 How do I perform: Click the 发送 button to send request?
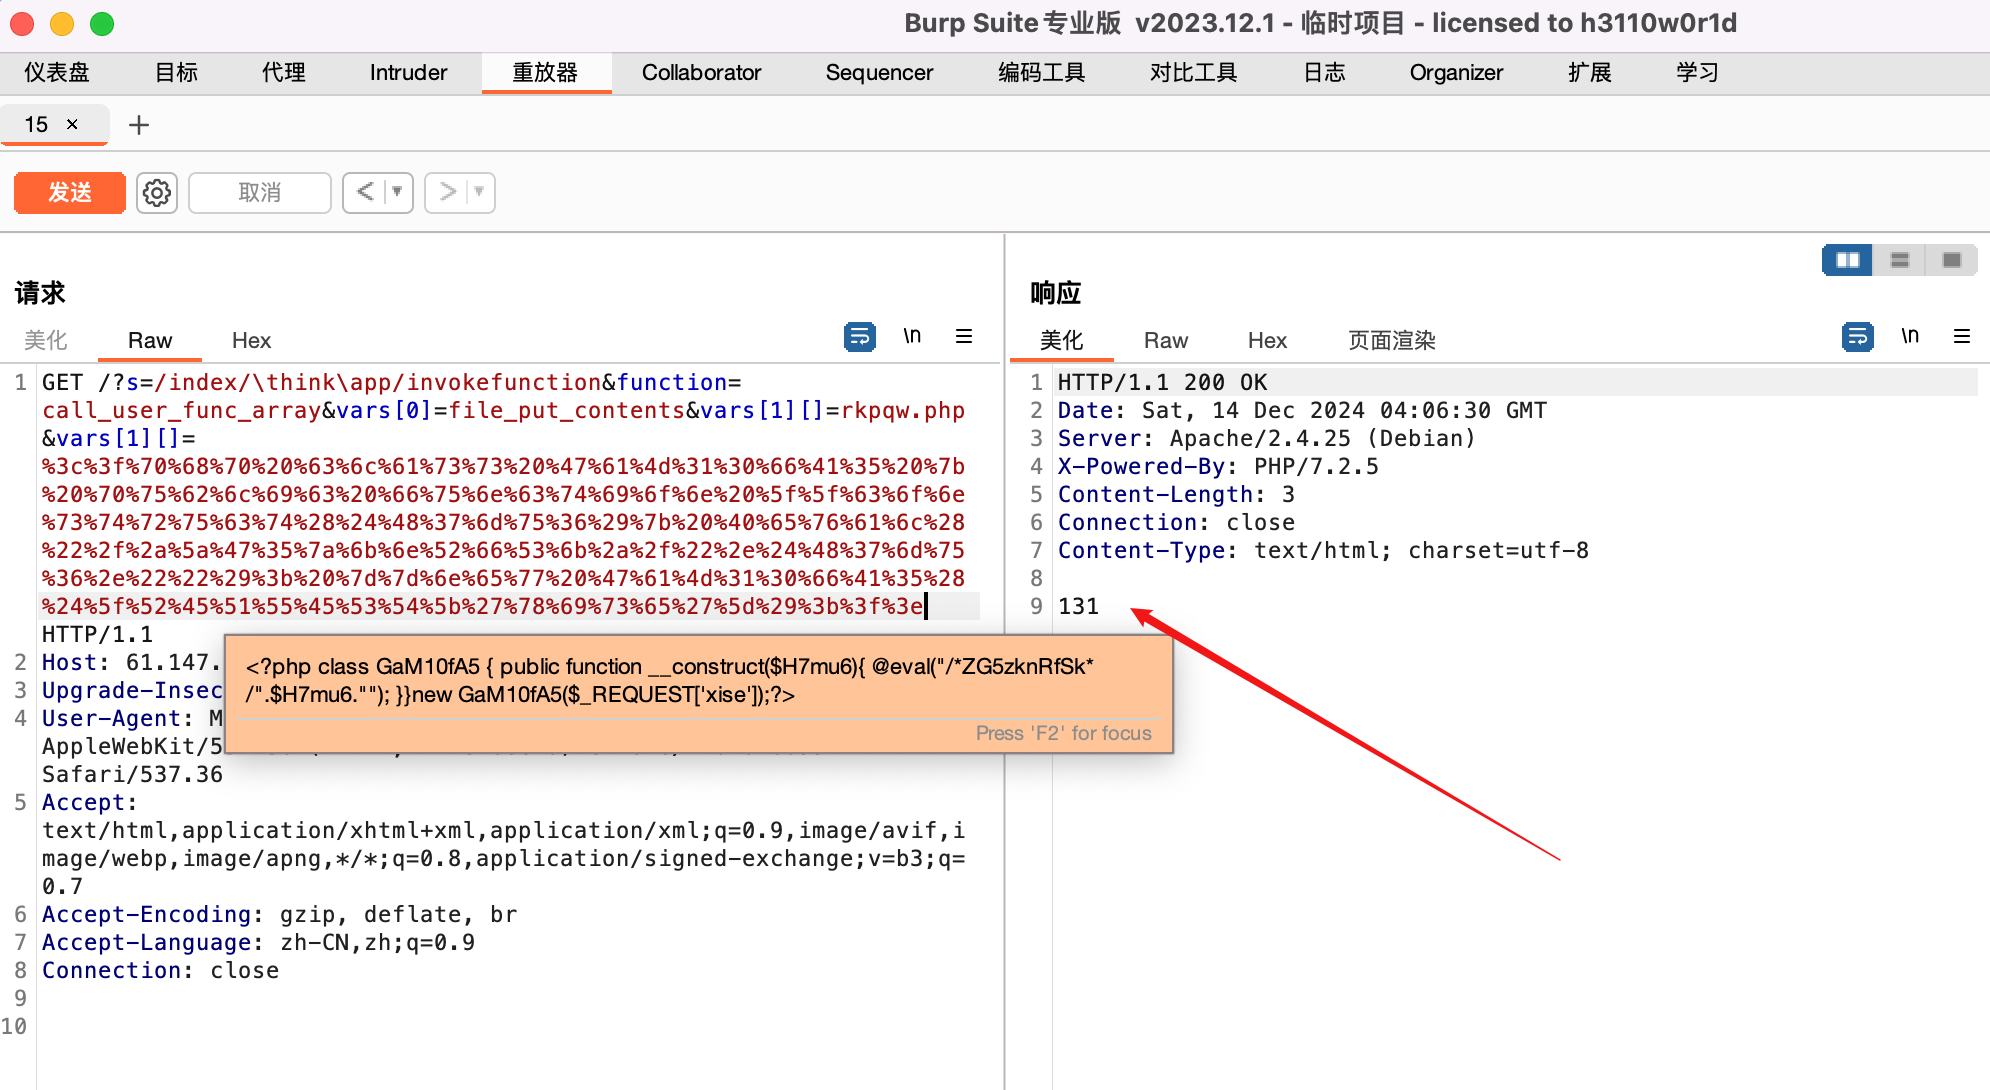[x=68, y=192]
